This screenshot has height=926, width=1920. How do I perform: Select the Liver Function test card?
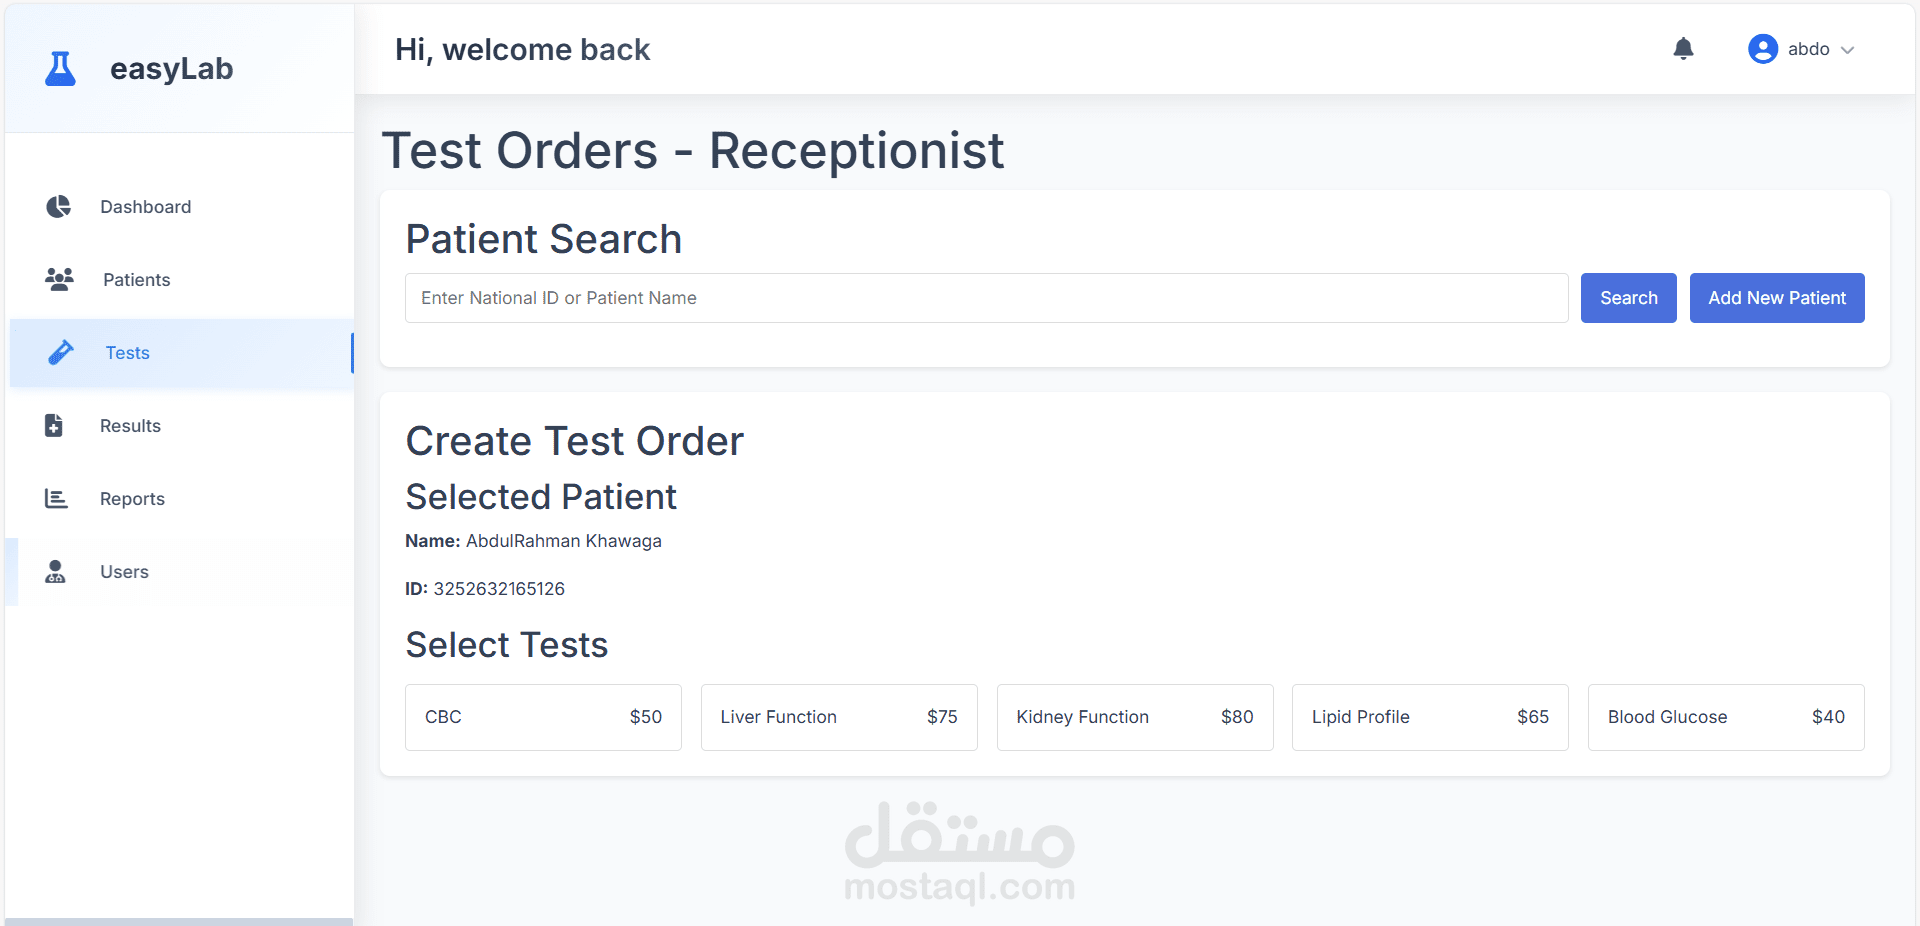839,717
